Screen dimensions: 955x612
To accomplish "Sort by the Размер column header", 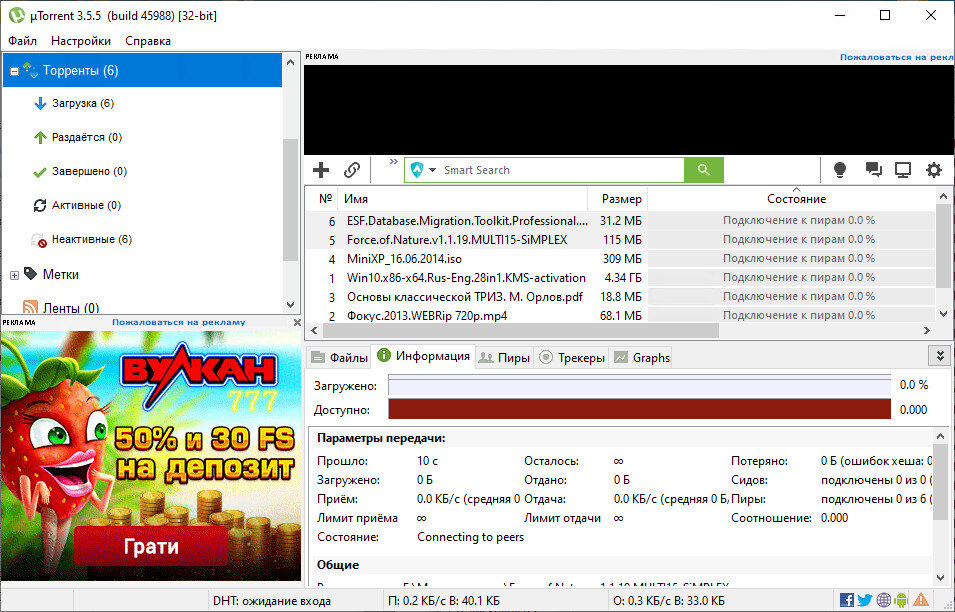I will pos(617,199).
